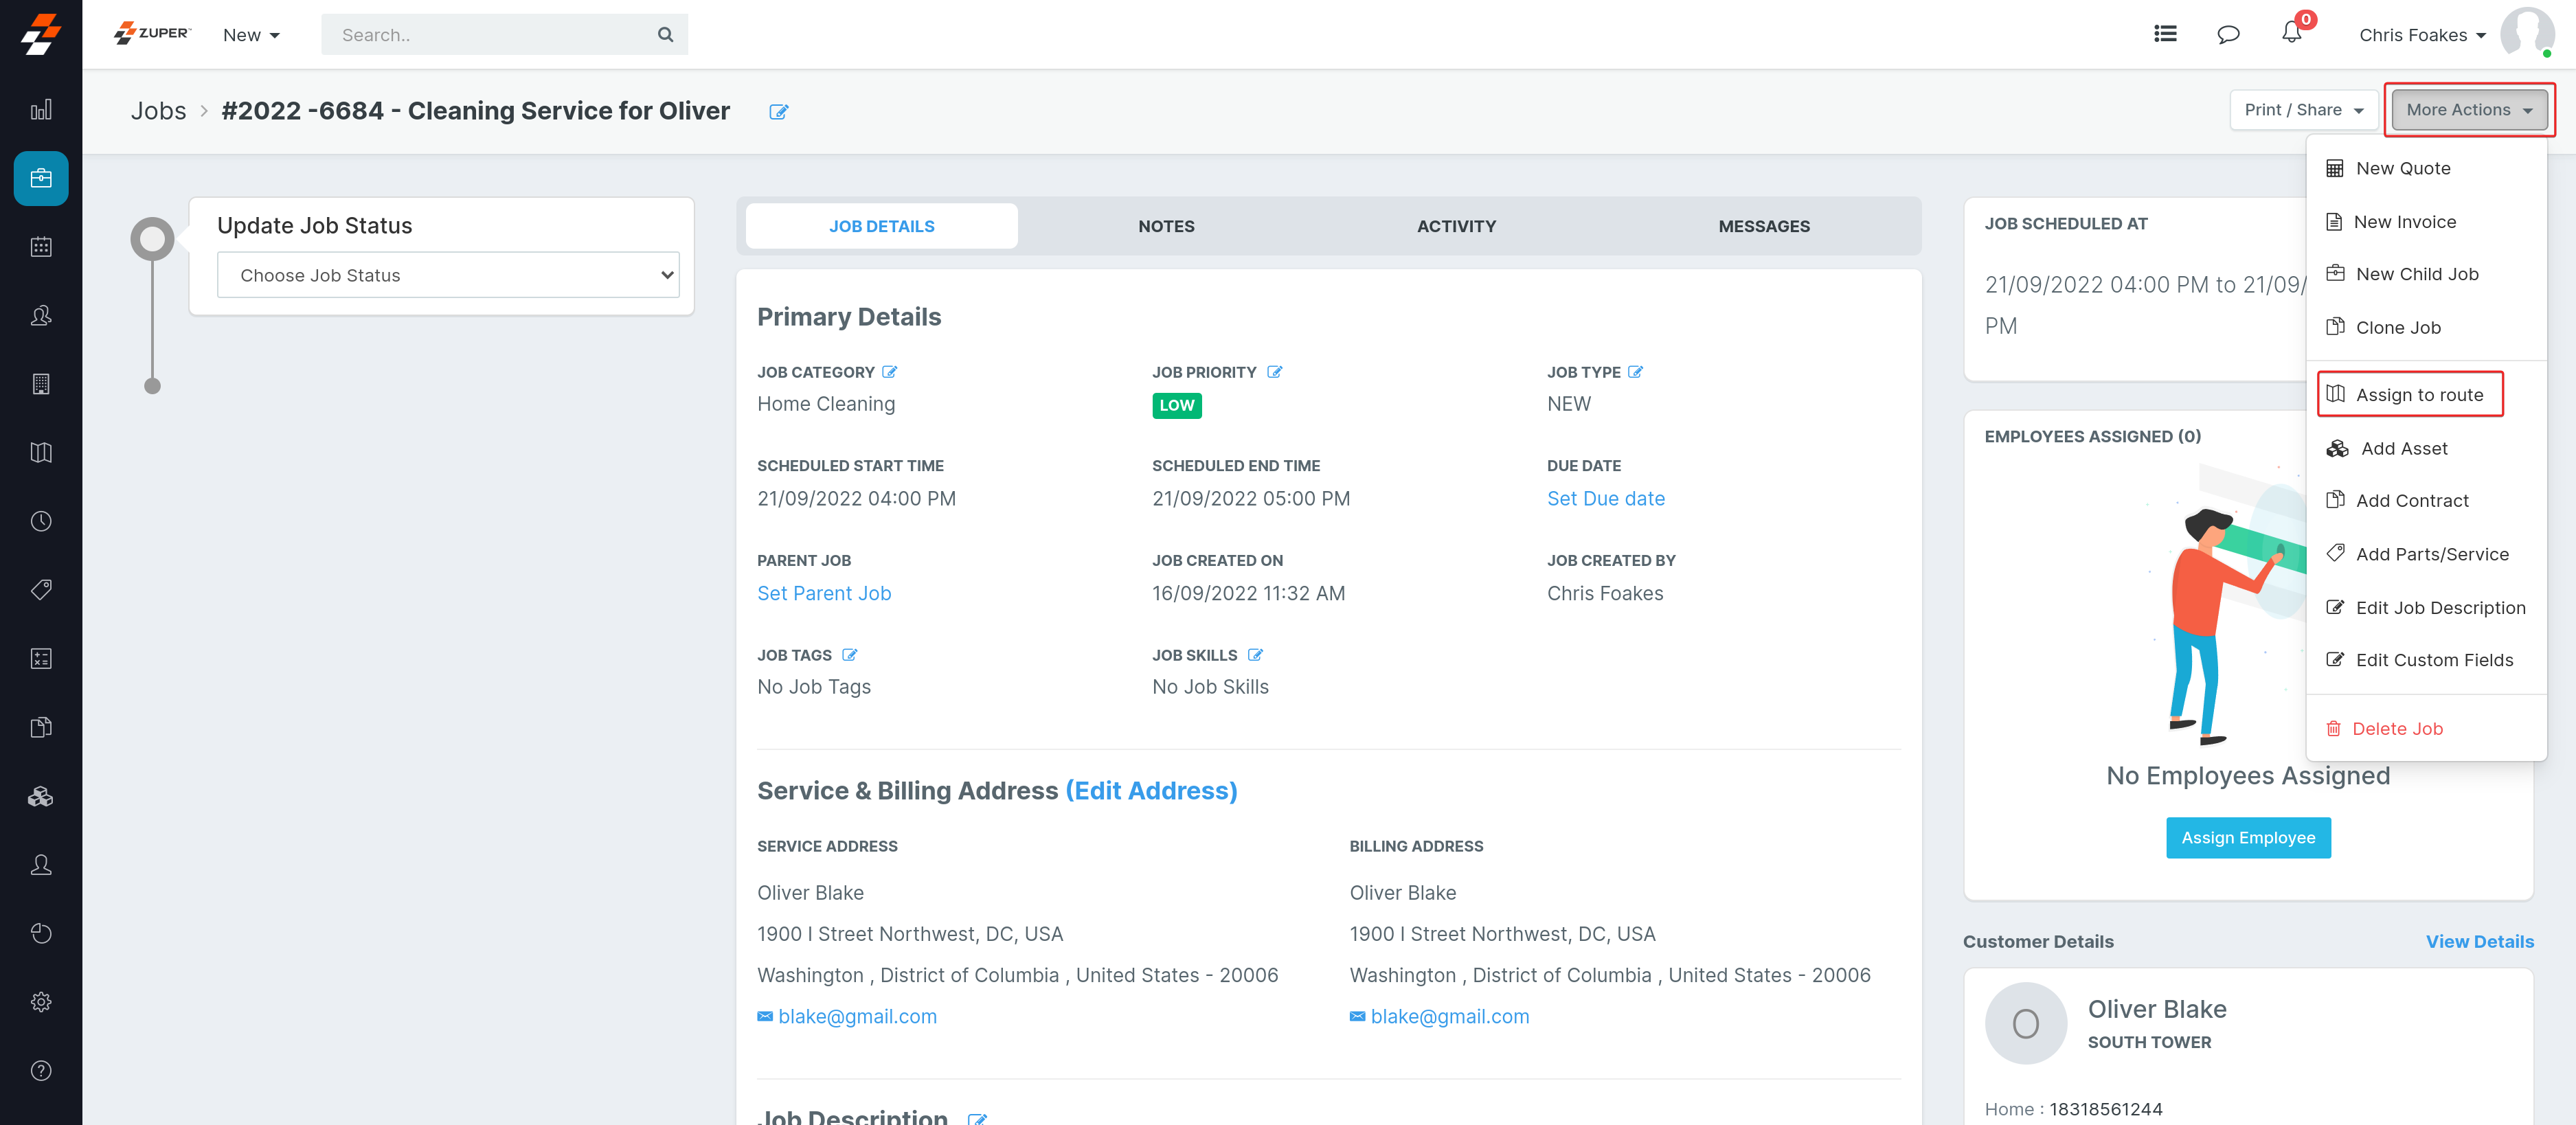The height and width of the screenshot is (1125, 2576).
Task: Open the Print / Share dropdown
Action: pos(2302,110)
